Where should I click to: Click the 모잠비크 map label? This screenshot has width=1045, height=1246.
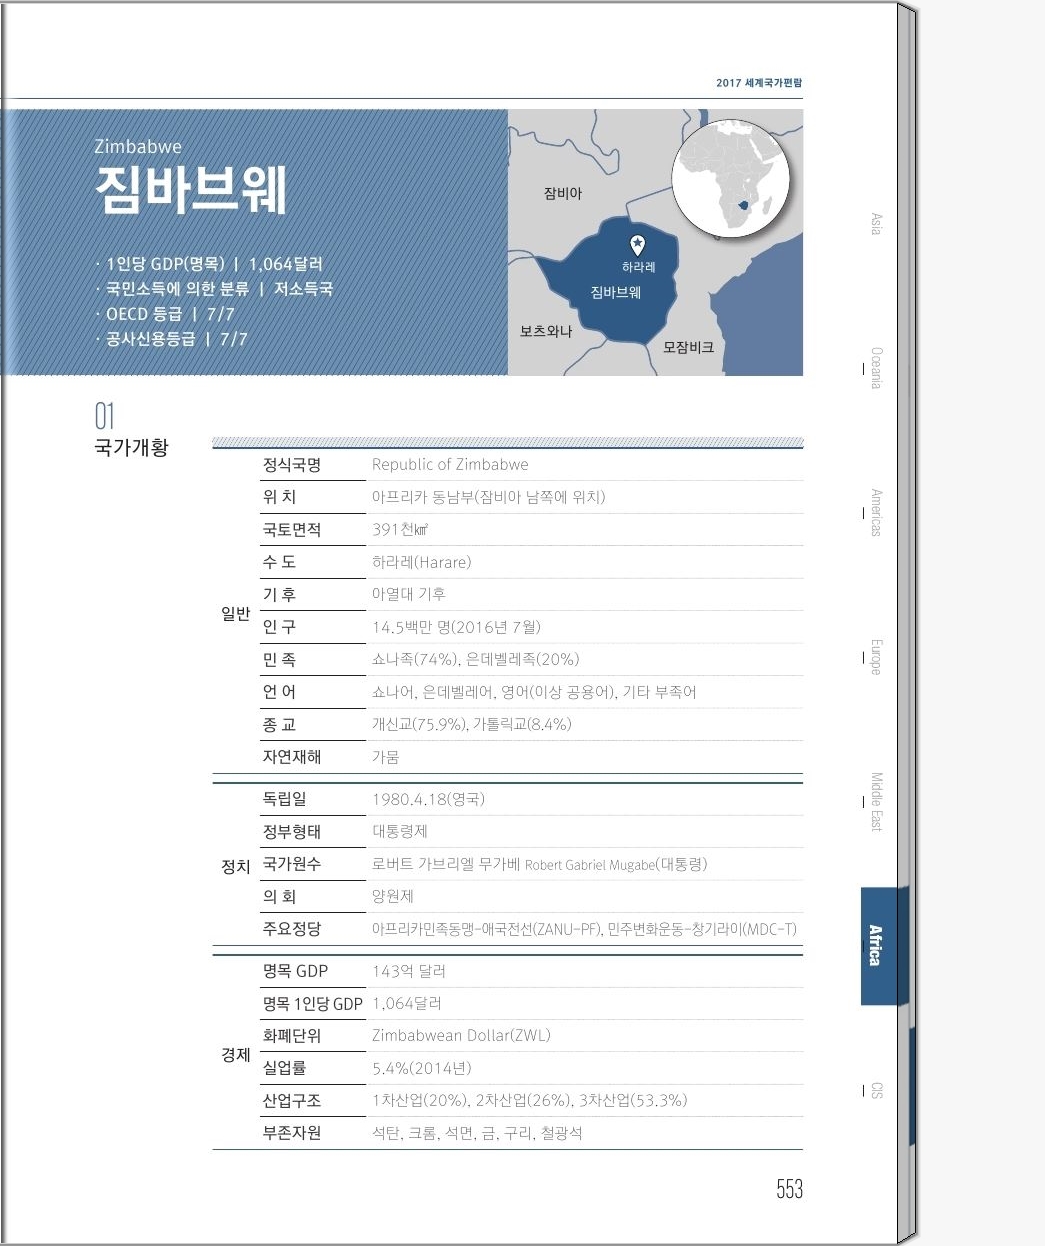click(688, 347)
